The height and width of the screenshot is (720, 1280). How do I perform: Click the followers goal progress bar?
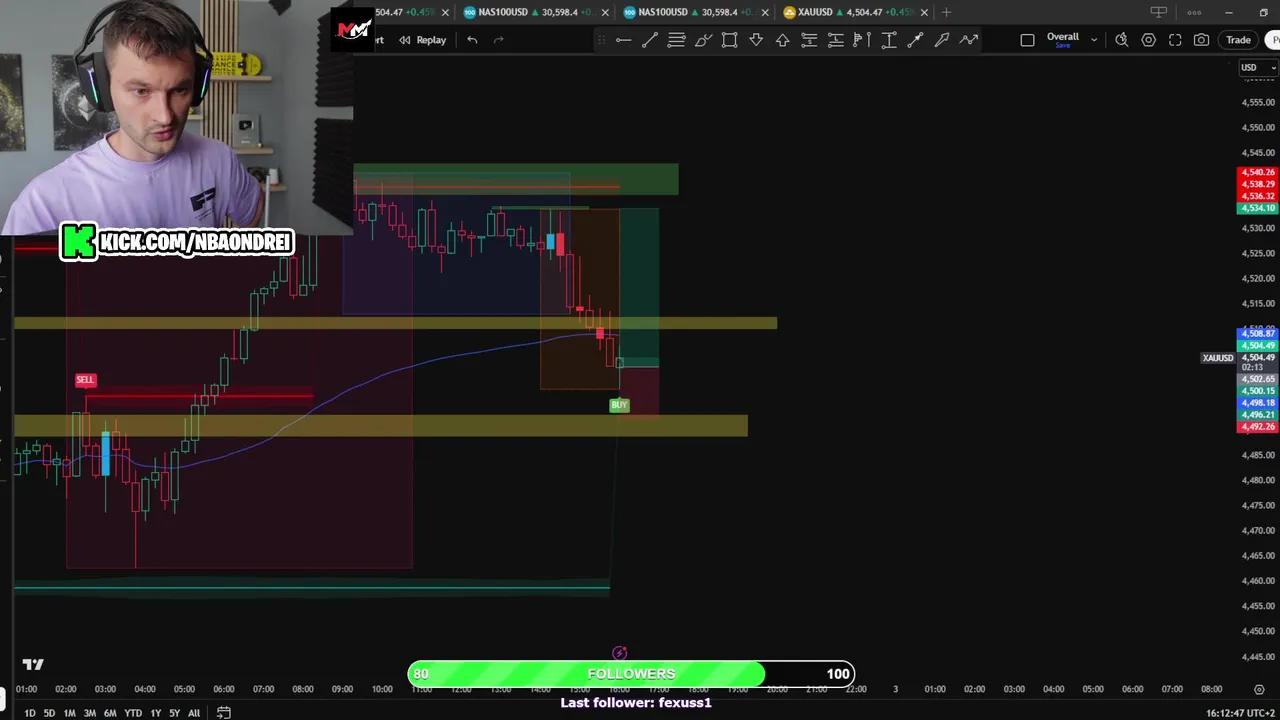click(x=631, y=674)
